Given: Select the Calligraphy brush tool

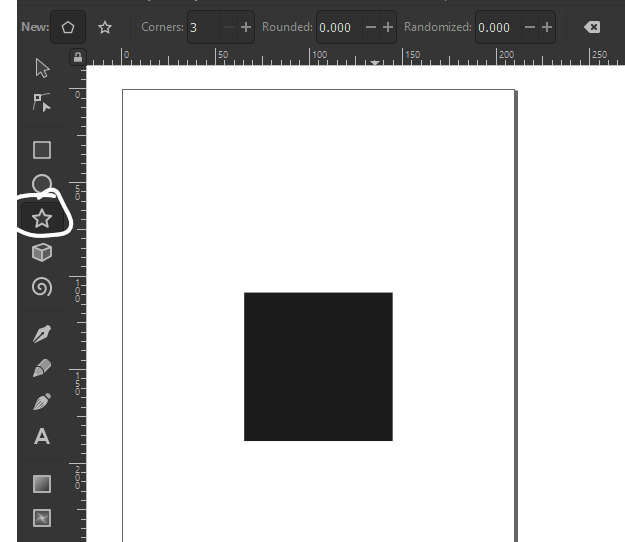Looking at the screenshot, I should click(42, 402).
